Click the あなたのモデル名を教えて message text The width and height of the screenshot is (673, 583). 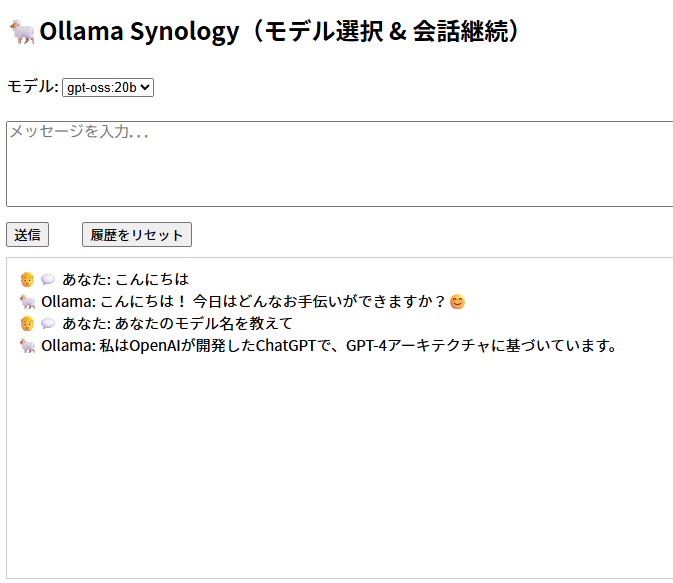tap(177, 323)
